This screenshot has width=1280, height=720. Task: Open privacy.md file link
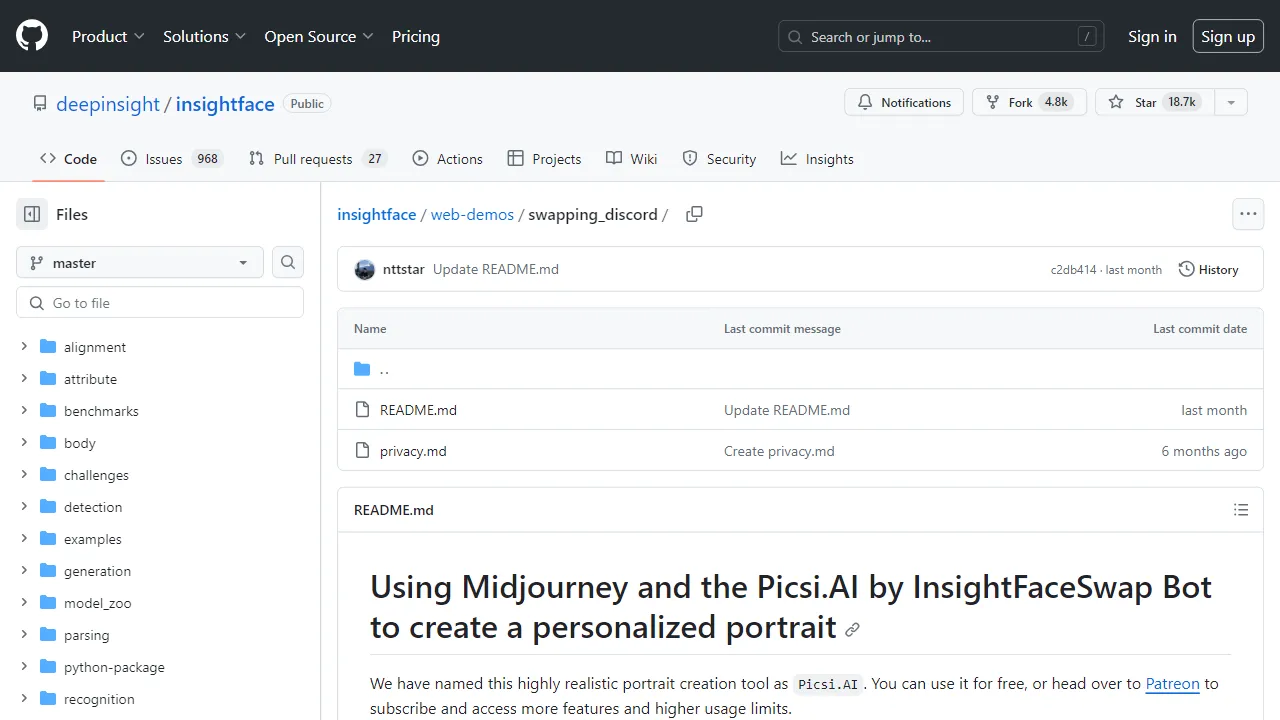pos(413,451)
